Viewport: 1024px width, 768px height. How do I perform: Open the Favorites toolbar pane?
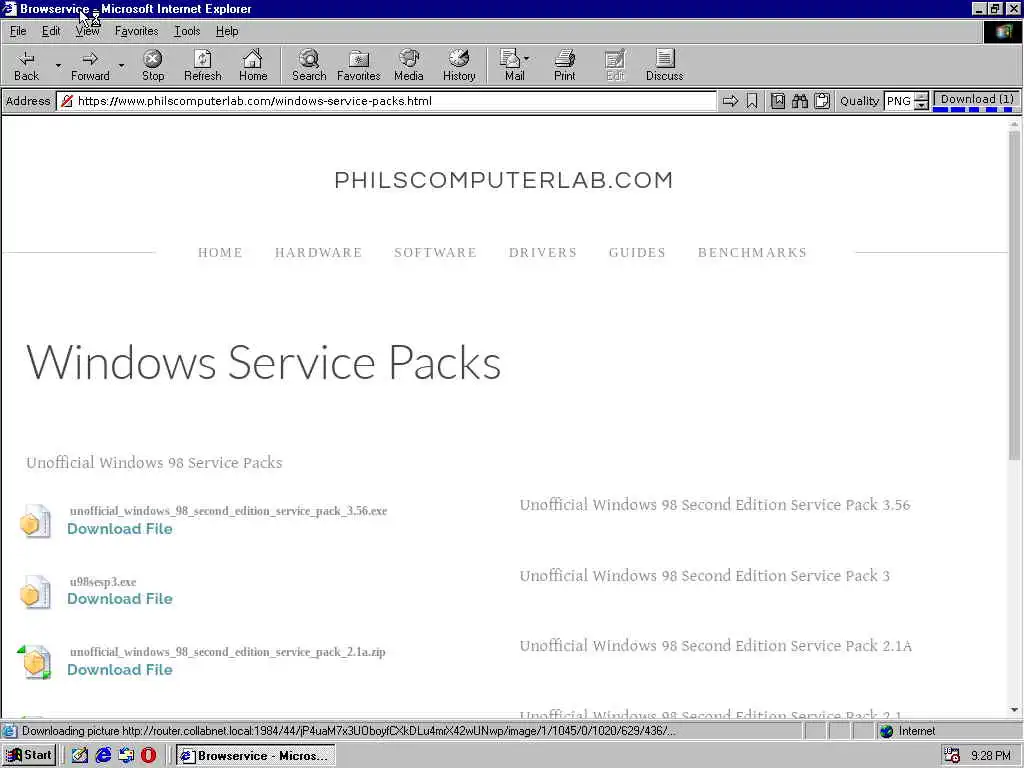[x=359, y=65]
